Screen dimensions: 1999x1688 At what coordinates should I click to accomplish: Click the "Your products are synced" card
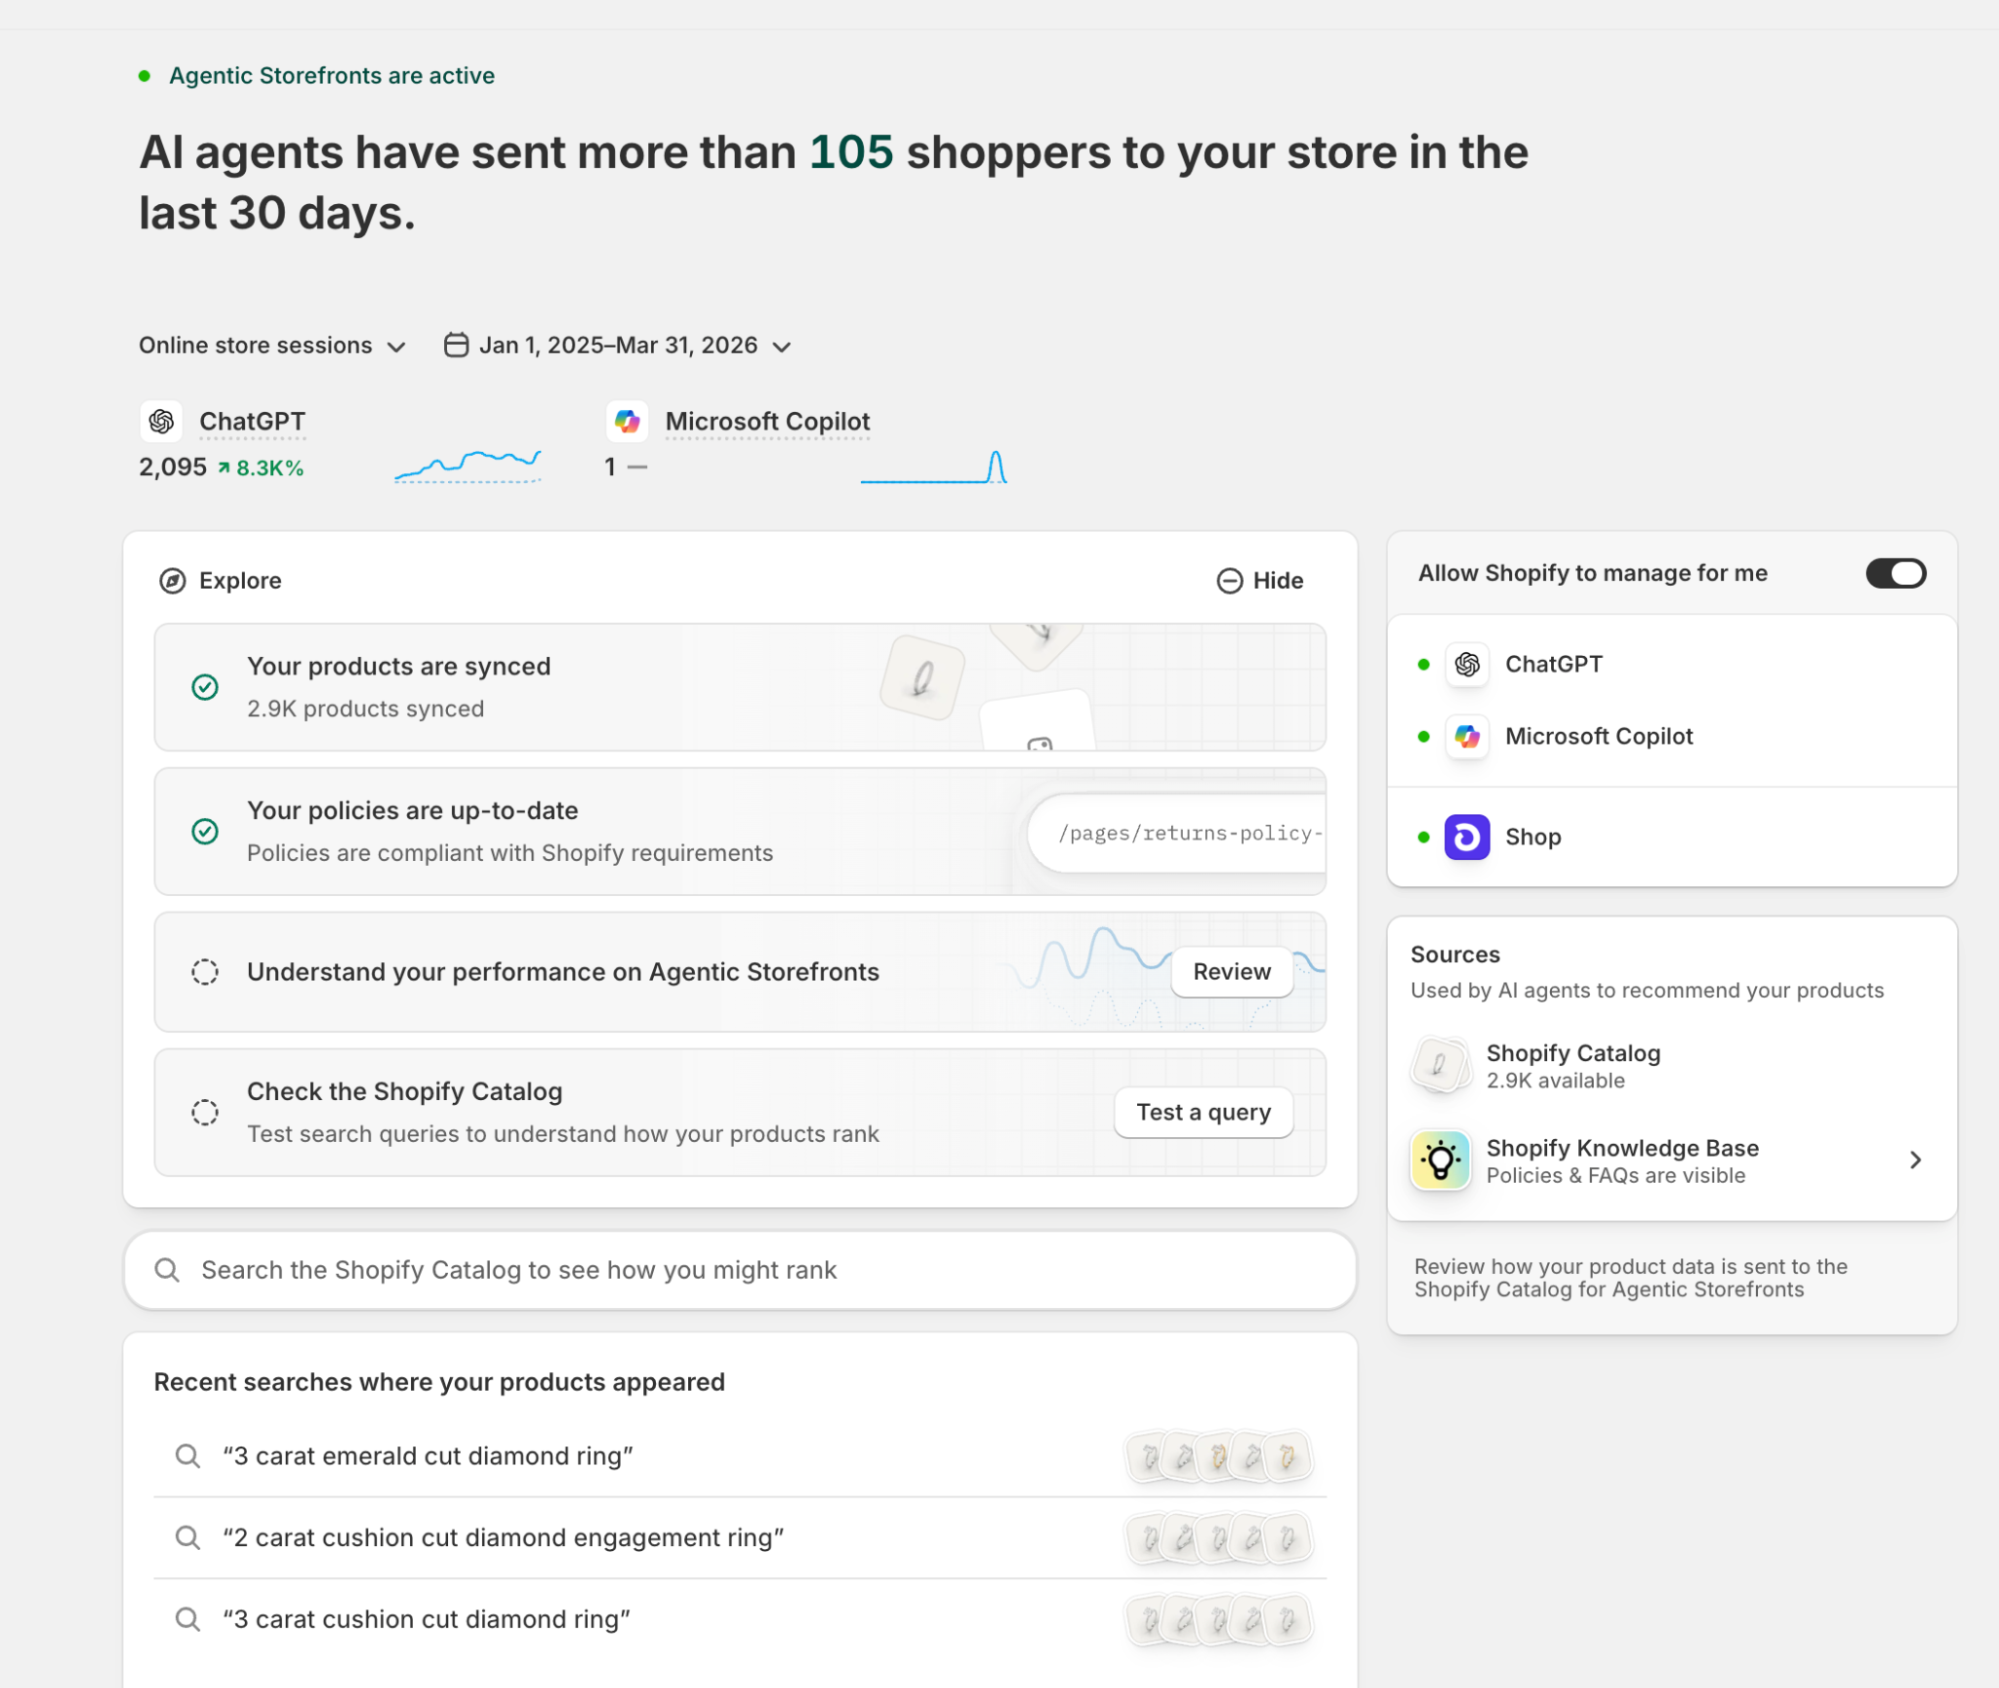tap(740, 687)
